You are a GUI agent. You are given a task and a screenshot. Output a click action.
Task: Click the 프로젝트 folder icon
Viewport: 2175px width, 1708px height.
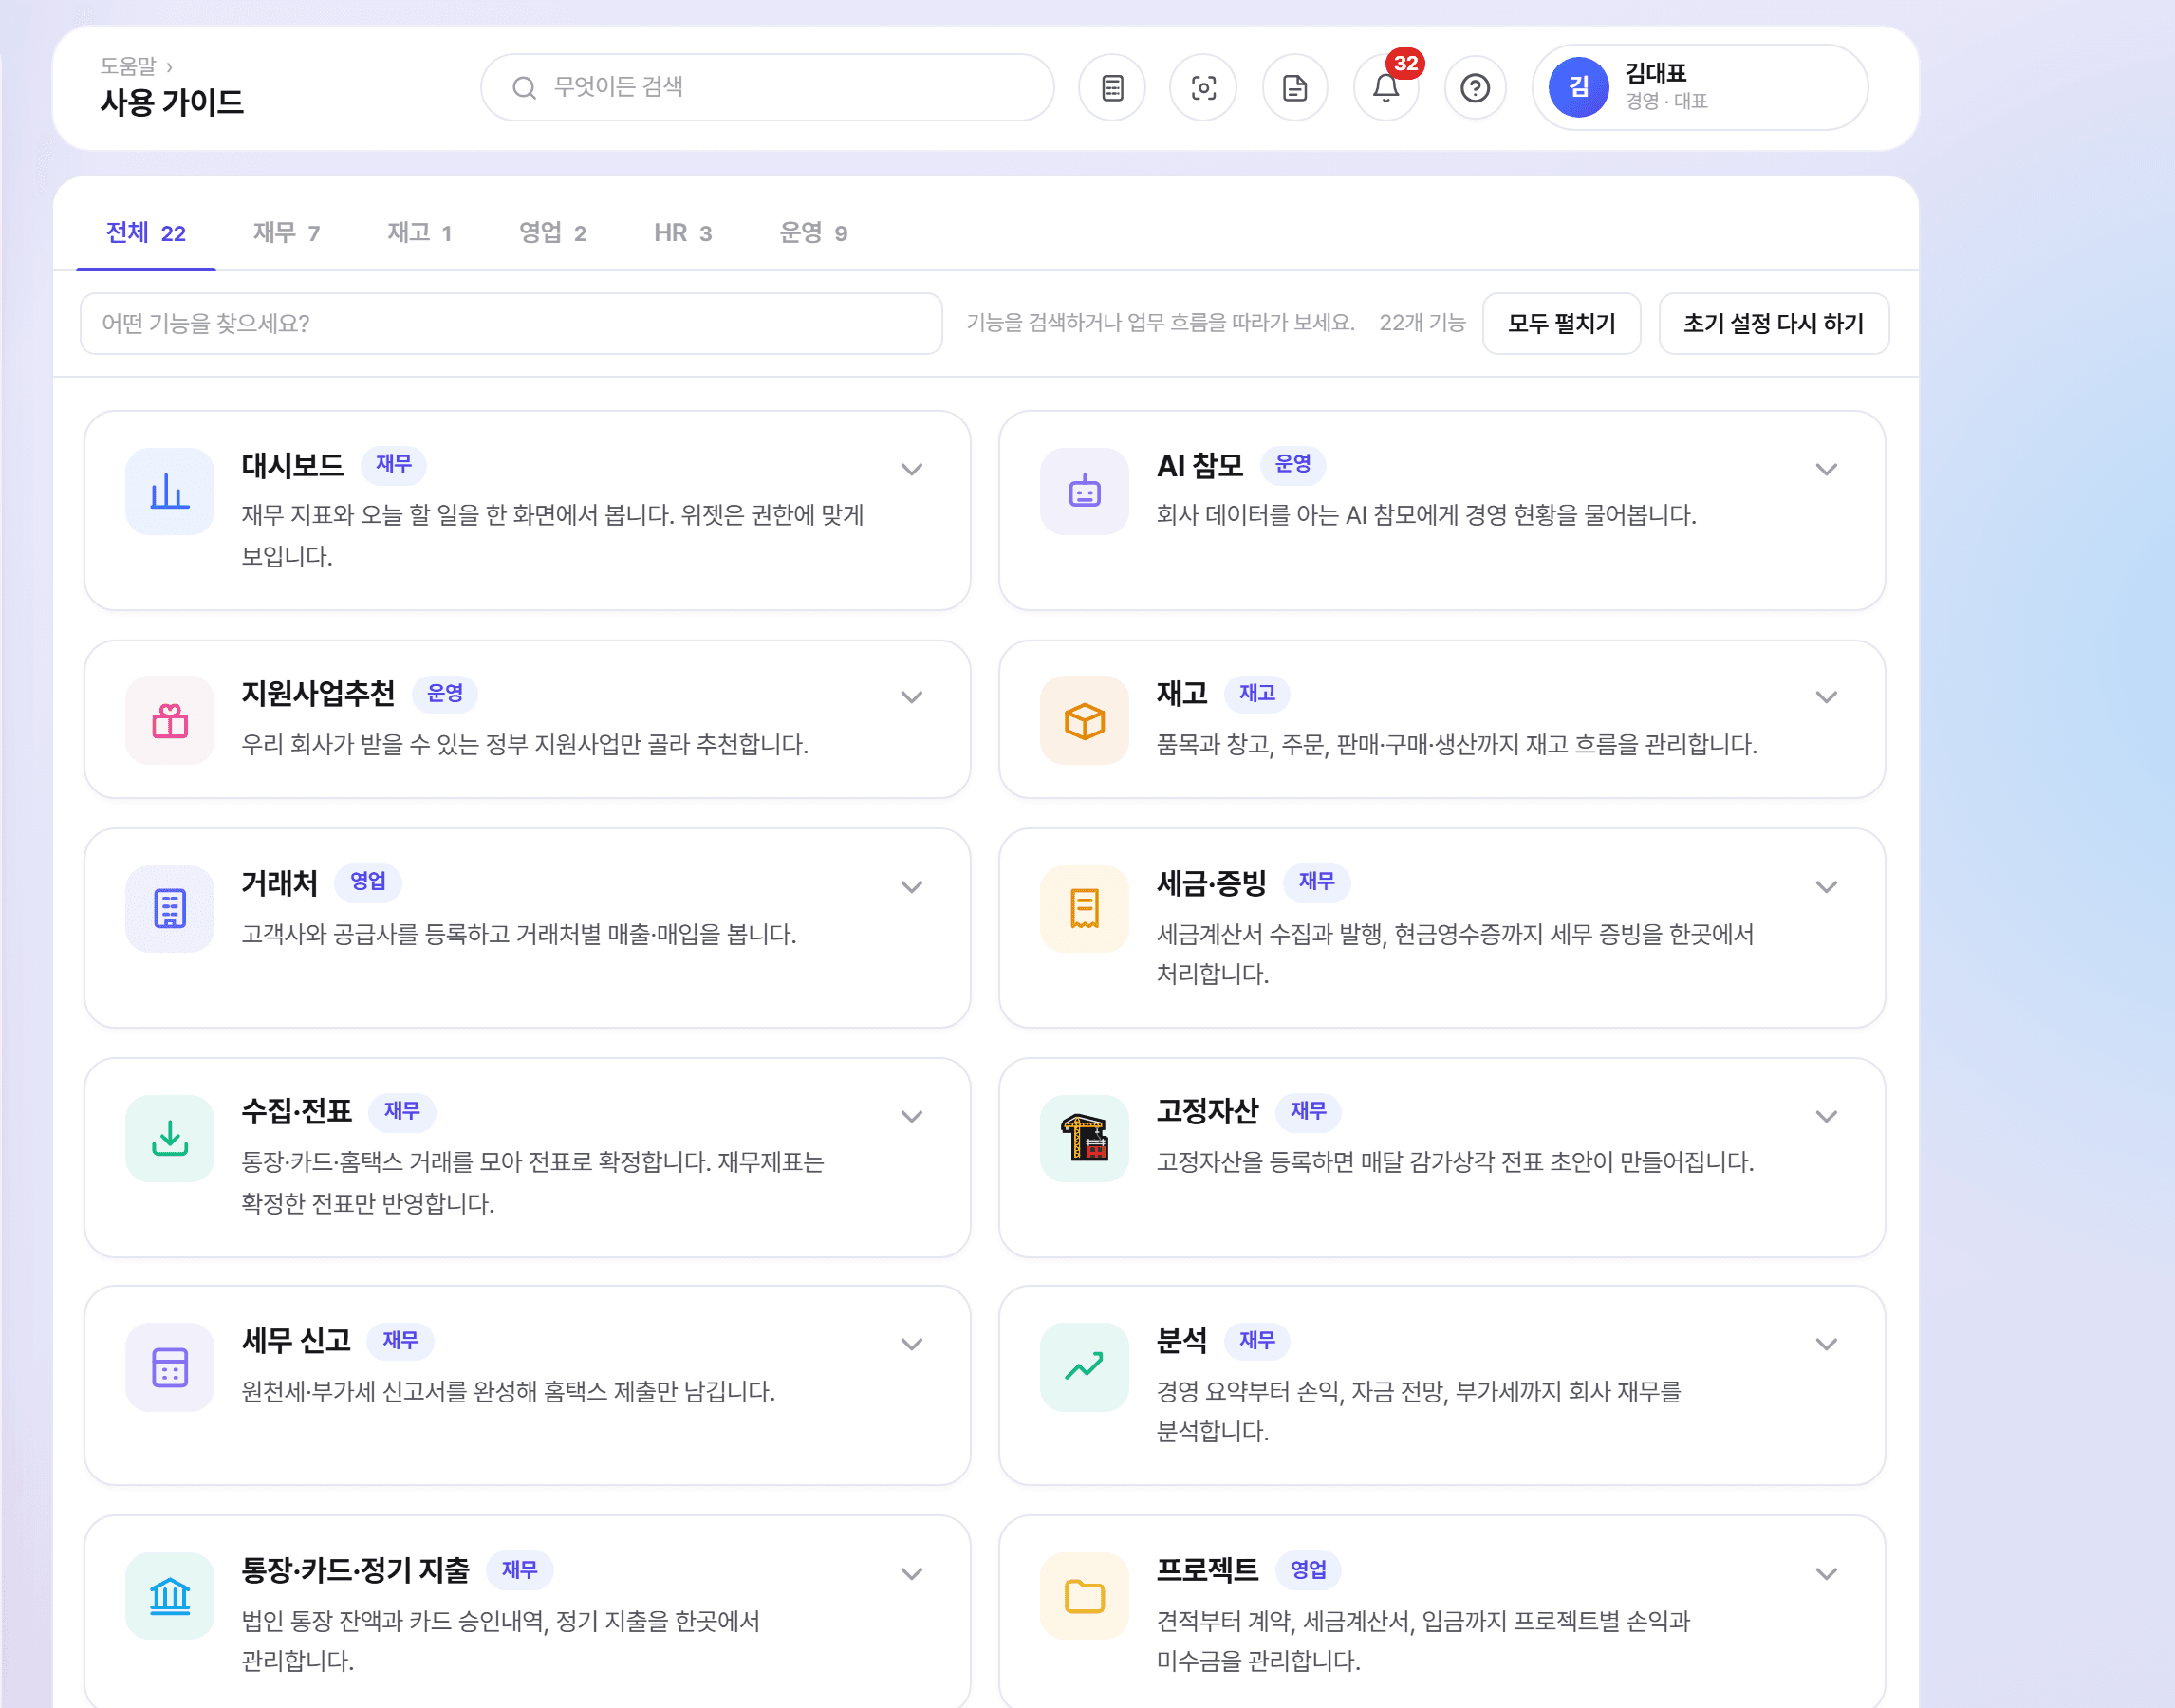tap(1084, 1596)
